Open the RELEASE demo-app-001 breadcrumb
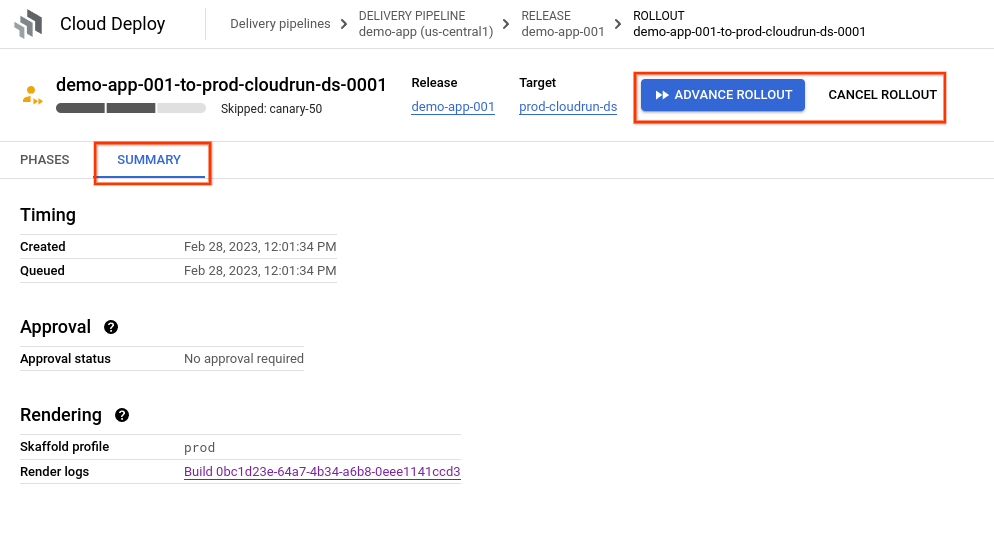994x535 pixels. (x=563, y=24)
